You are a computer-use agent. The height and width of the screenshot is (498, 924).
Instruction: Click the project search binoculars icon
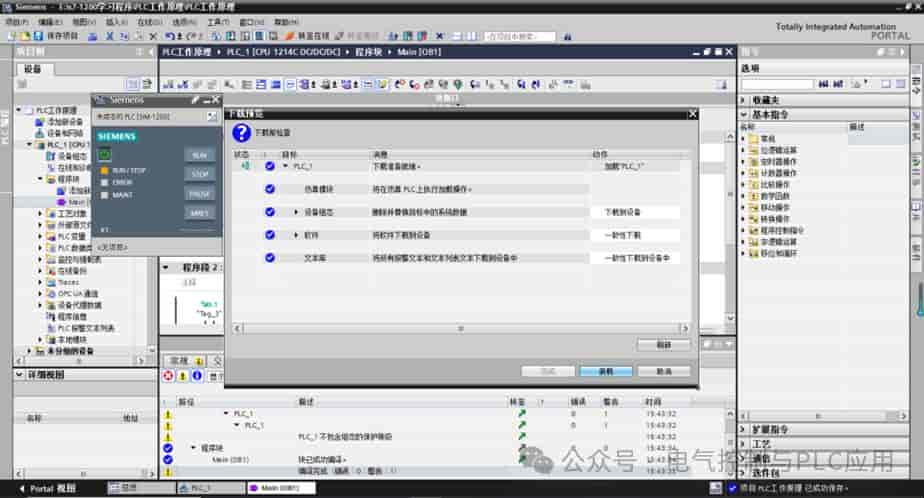pos(567,37)
